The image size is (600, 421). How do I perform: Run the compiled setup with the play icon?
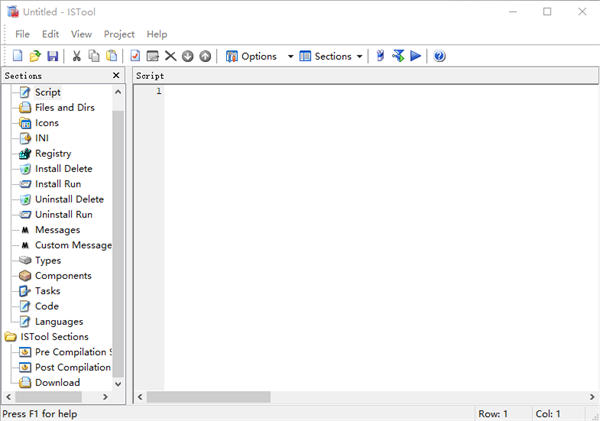coord(415,56)
